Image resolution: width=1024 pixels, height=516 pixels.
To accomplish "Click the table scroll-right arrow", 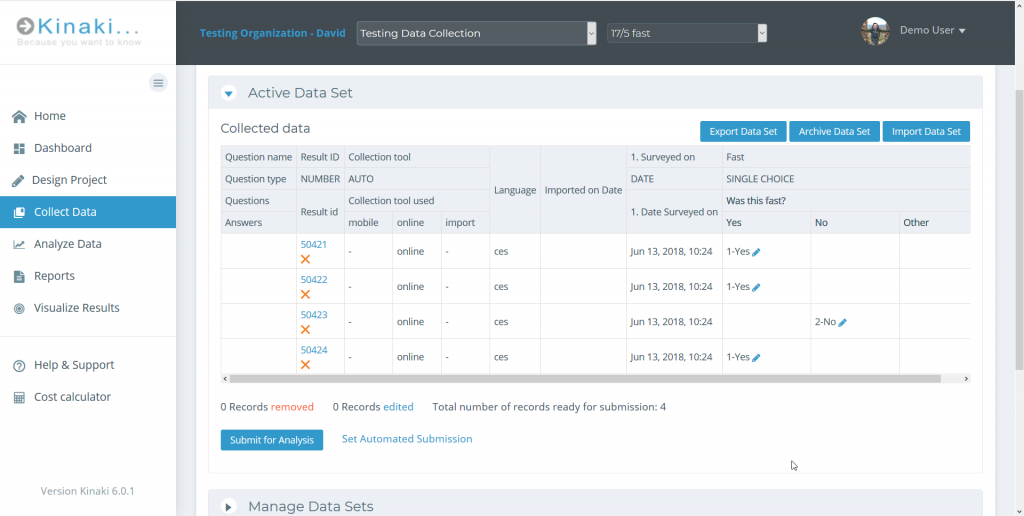I will click(x=967, y=379).
